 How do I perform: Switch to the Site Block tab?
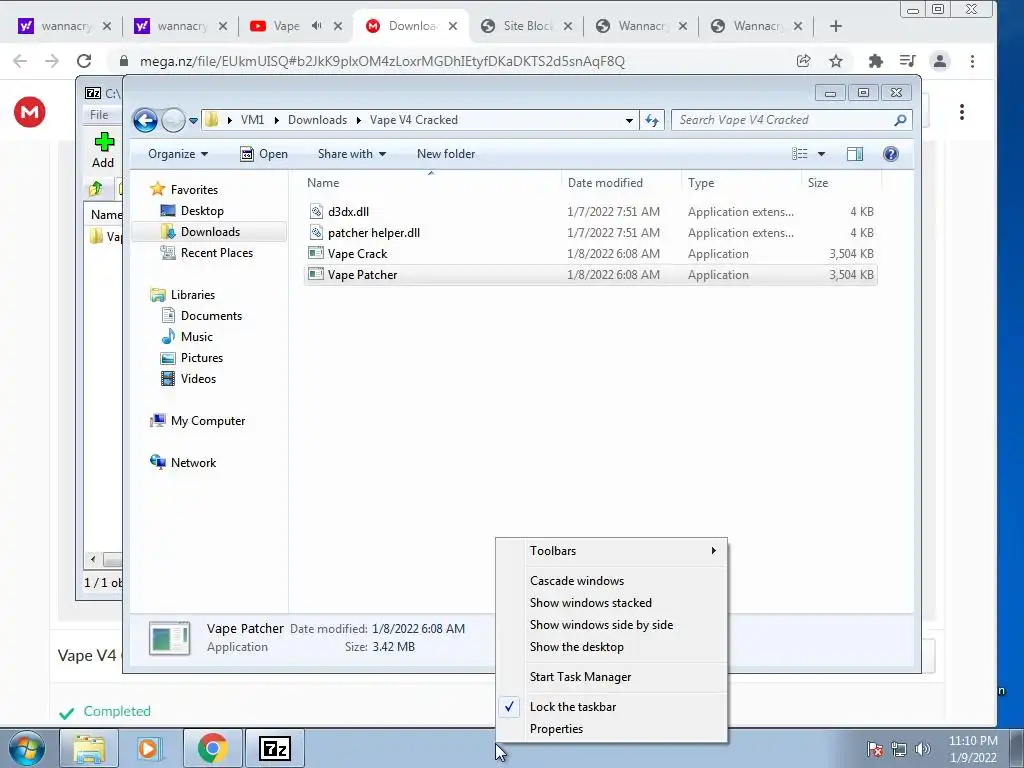(527, 26)
